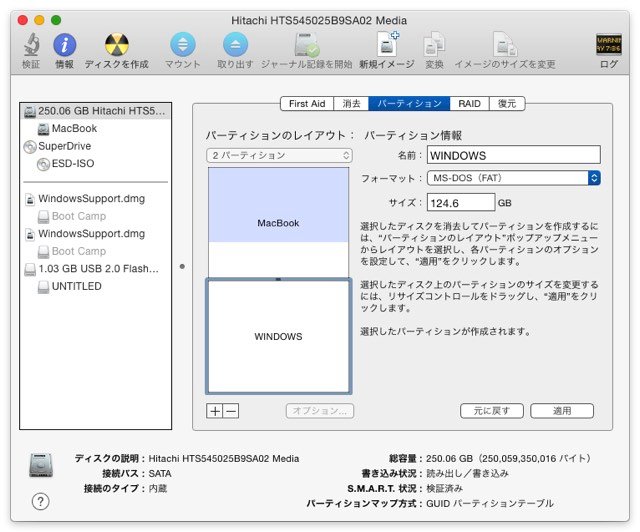640x532 pixels.
Task: Switch to the Restore (復元) tab
Action: point(507,104)
